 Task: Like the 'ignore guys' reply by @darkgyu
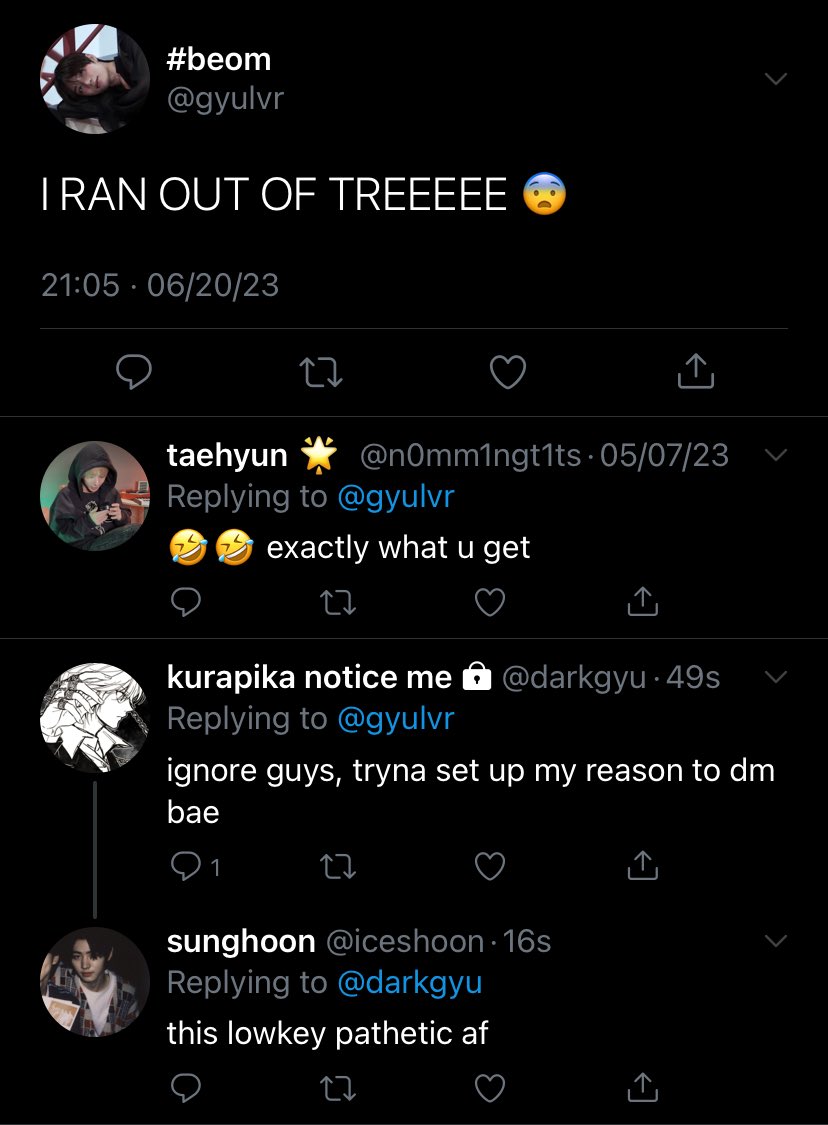pyautogui.click(x=490, y=867)
